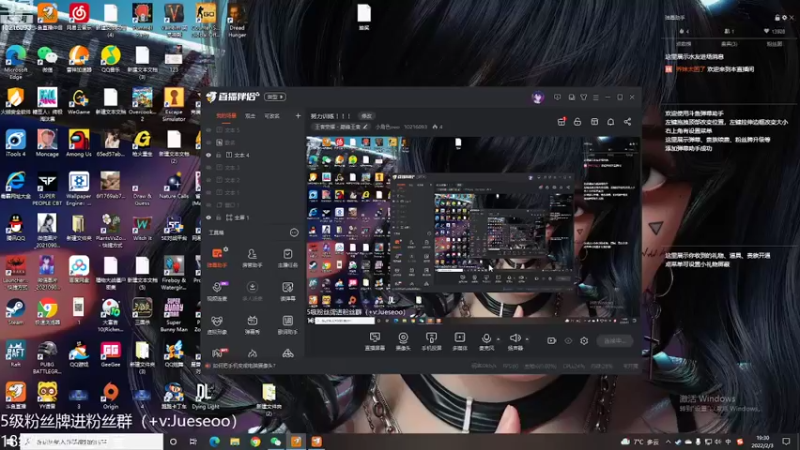800x450 pixels.
Task: Open the bell notification icon above preview
Action: point(611,121)
